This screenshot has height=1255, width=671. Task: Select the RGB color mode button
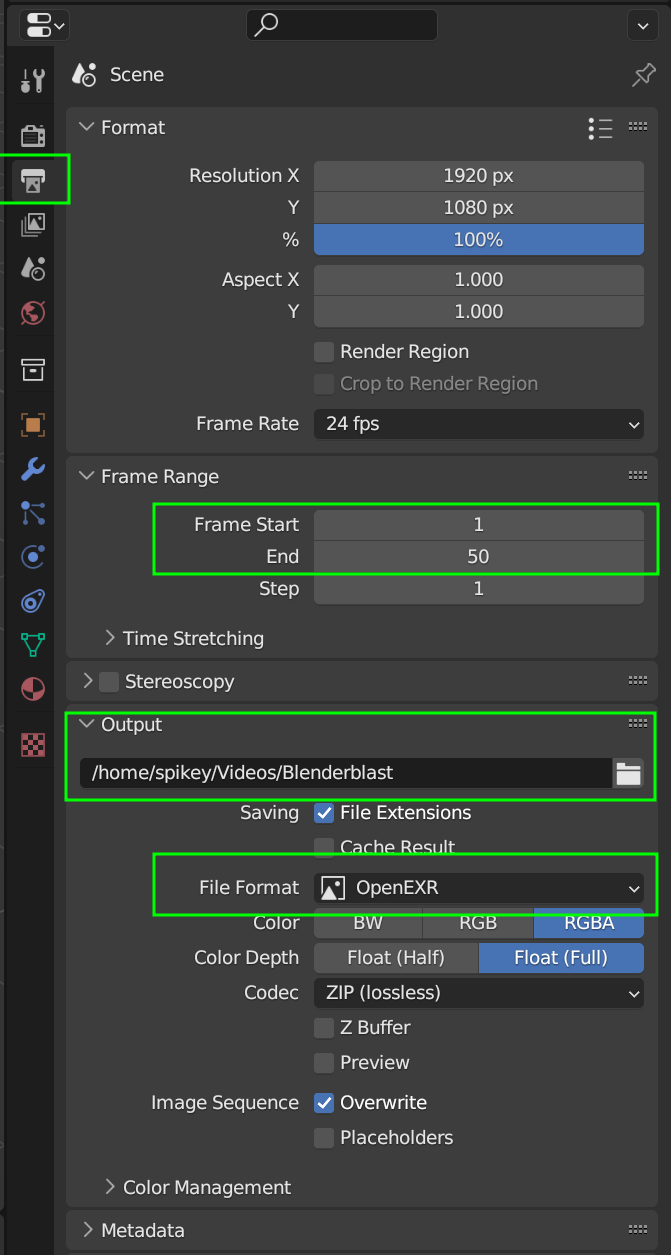pos(478,923)
